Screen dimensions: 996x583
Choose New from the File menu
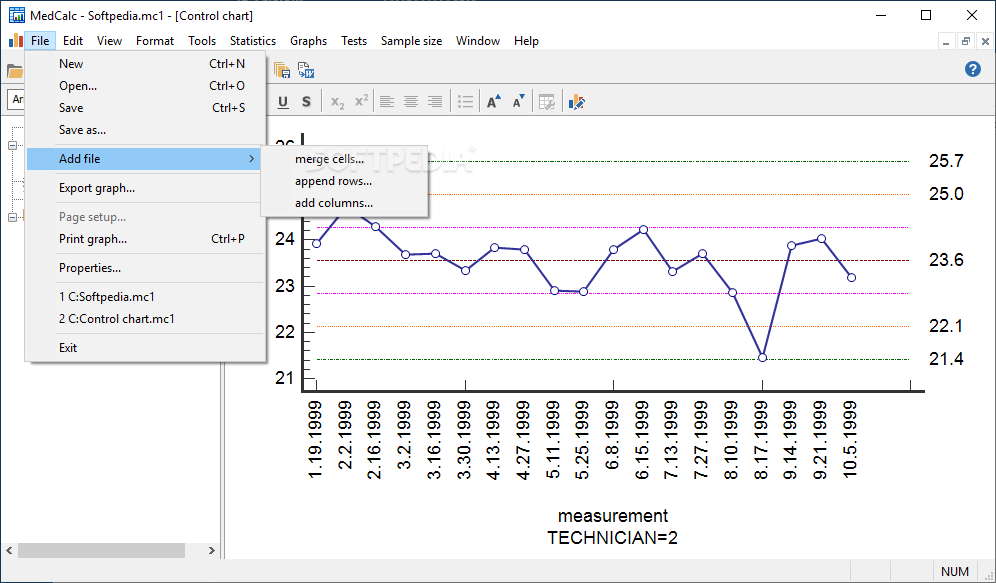pos(145,64)
